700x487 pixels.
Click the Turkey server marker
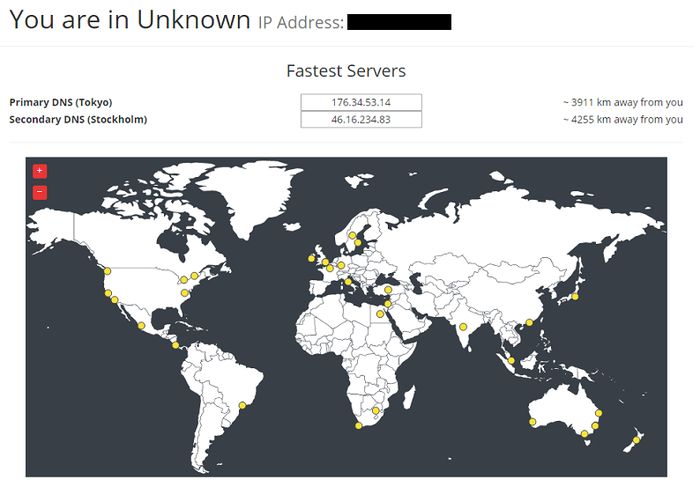388,290
